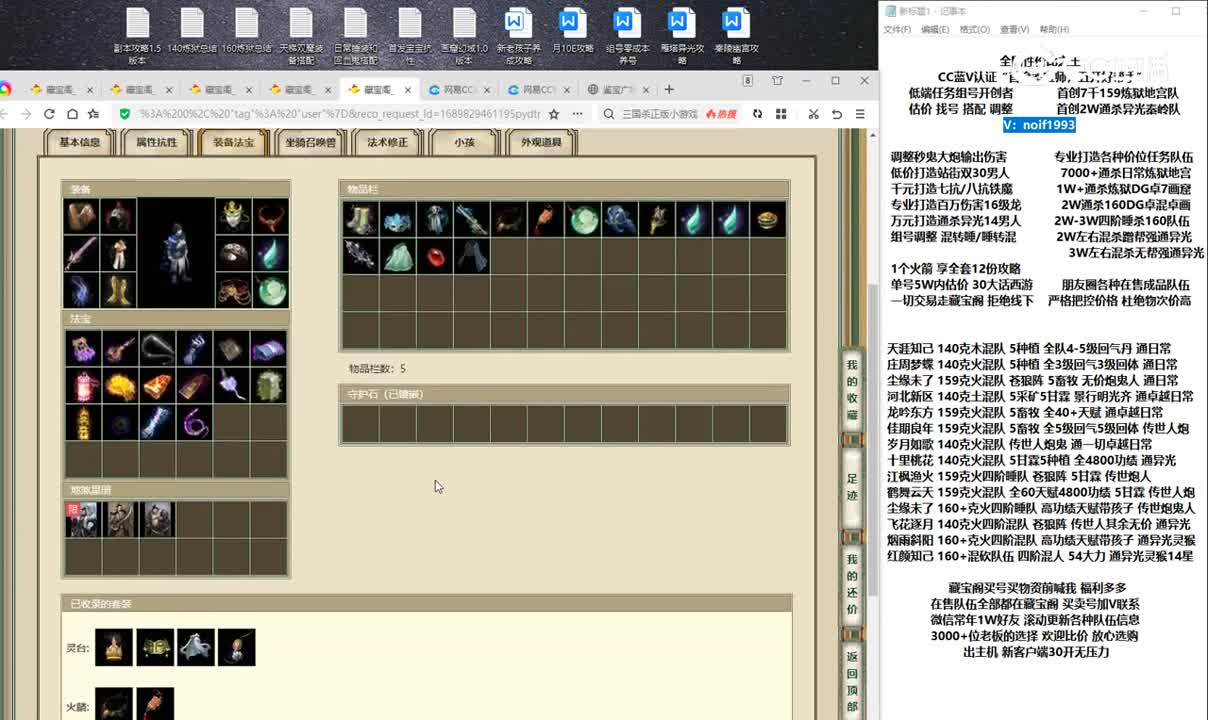Select desktop document 雁塔异光攻略

pyautogui.click(x=681, y=37)
